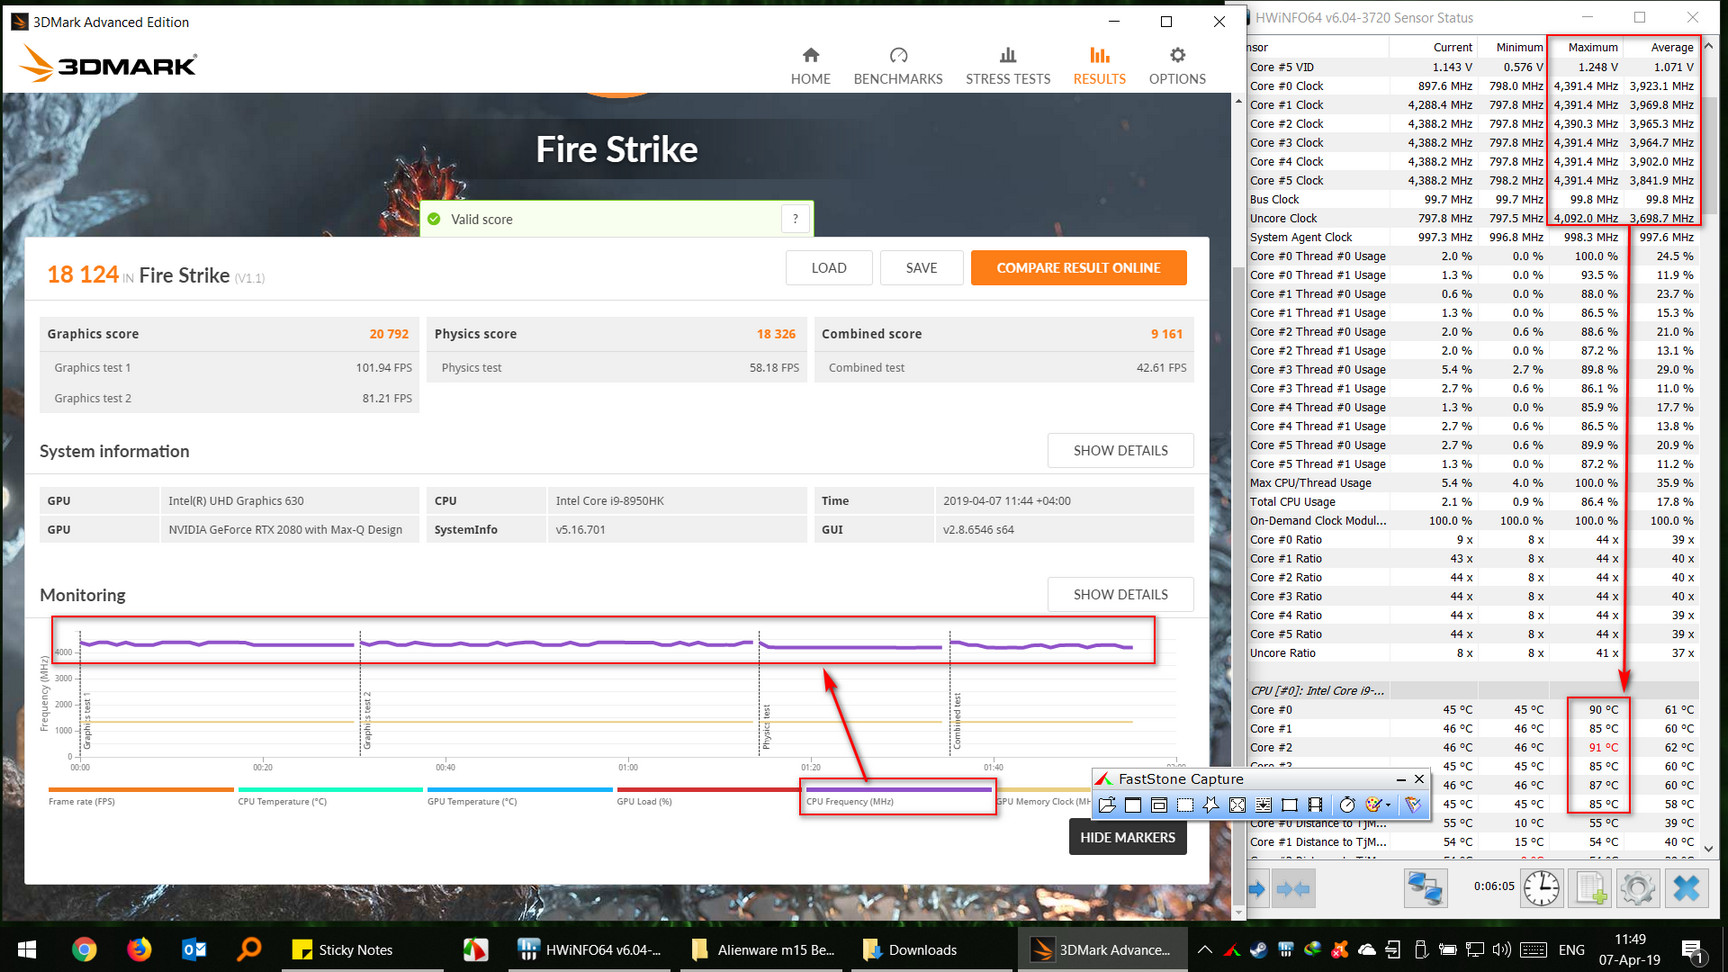Open file in FastStone editor icon

pyautogui.click(x=1107, y=805)
